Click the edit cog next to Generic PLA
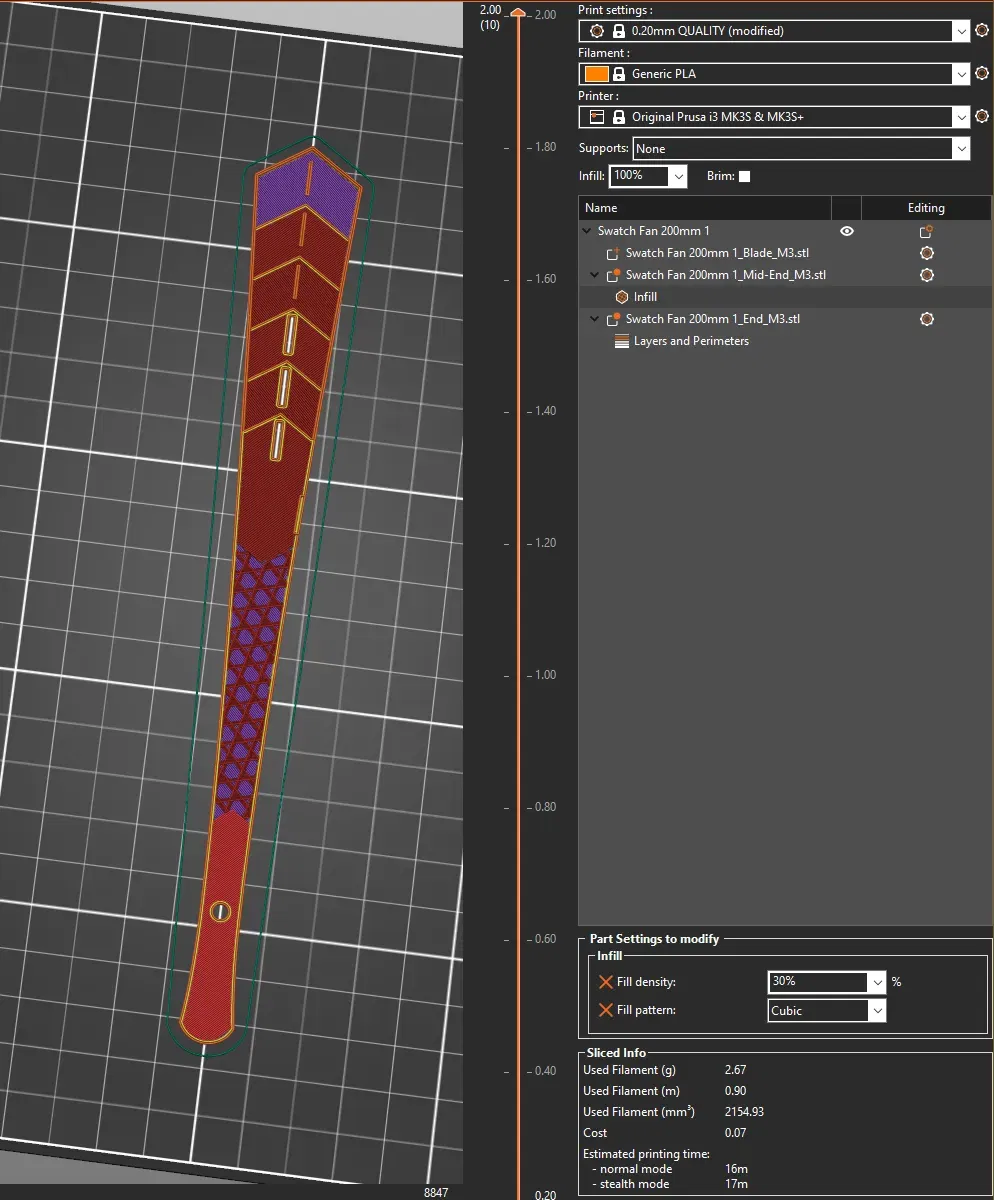 tap(982, 74)
